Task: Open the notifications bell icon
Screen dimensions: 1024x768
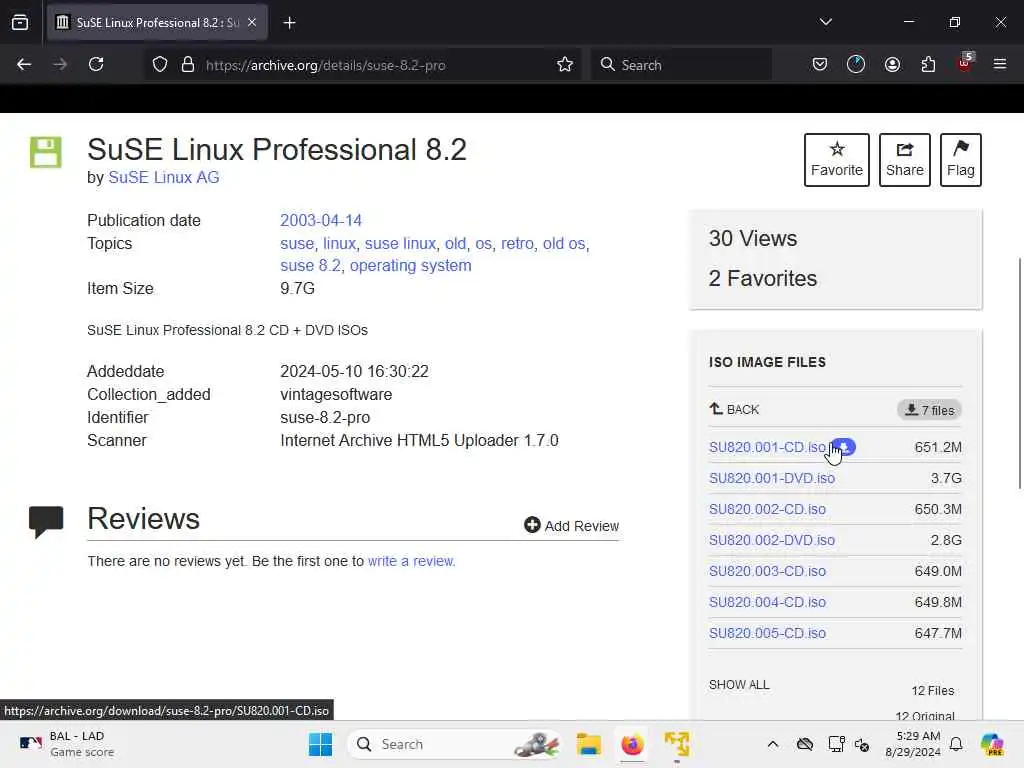Action: coord(956,744)
